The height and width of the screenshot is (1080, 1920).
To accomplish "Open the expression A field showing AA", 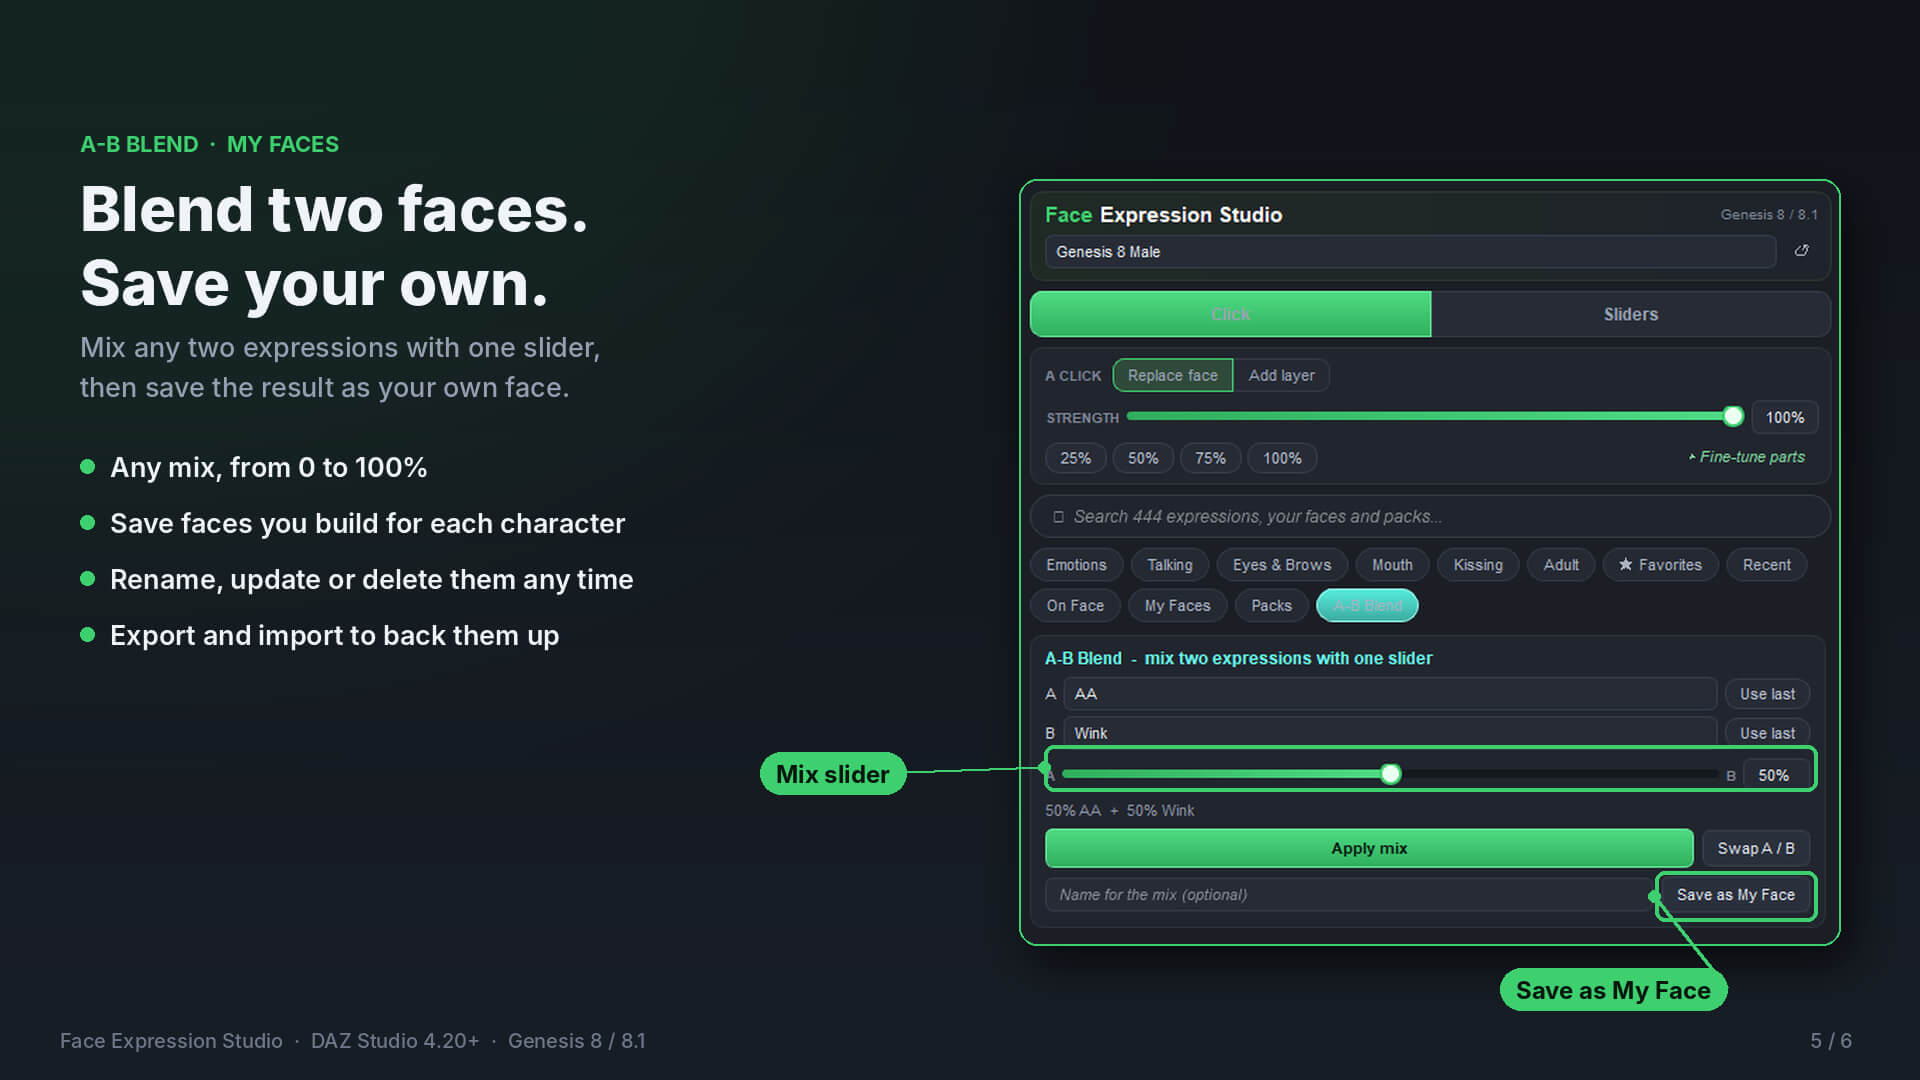I will click(x=1390, y=694).
